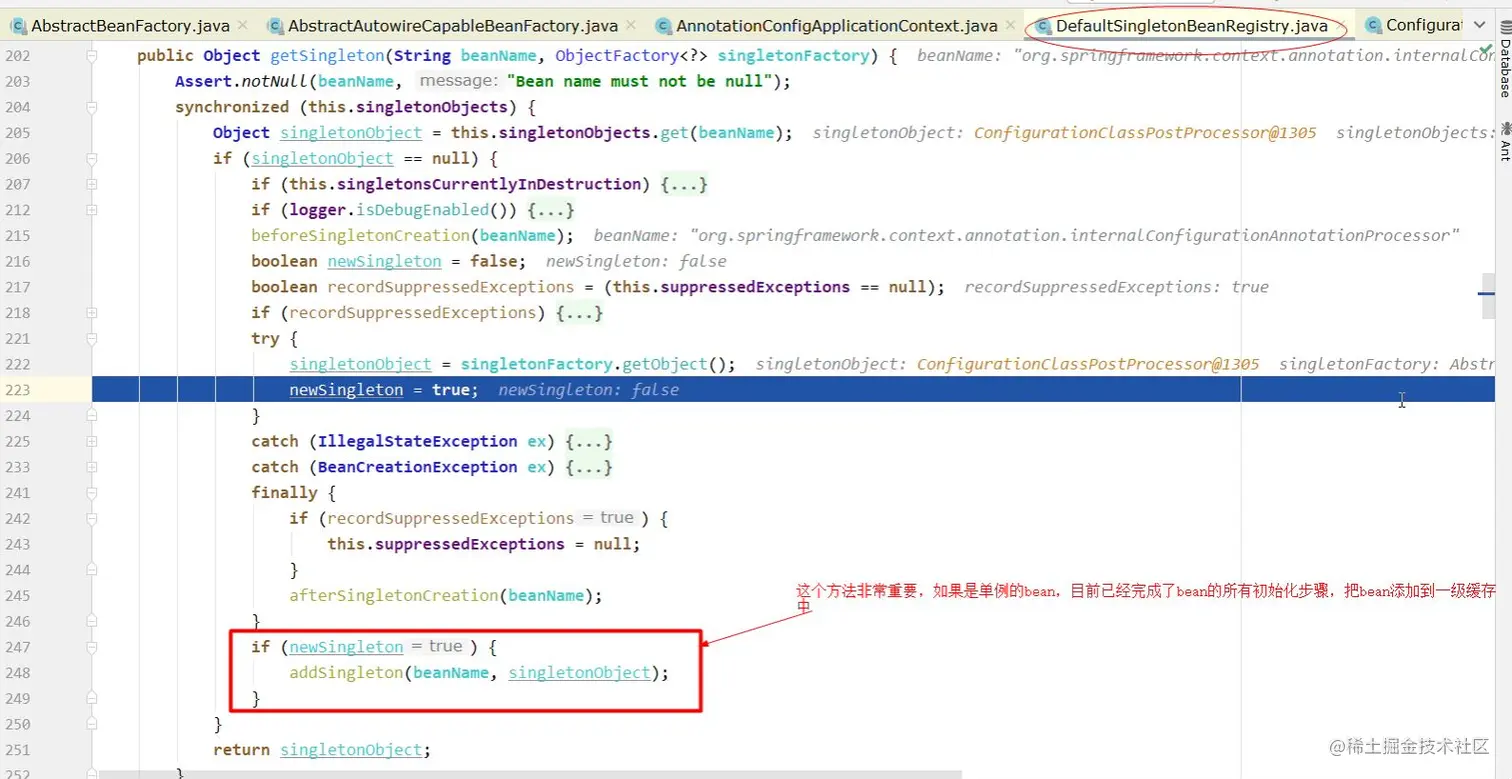The image size is (1512, 779).
Task: Click the fold end marker at line 250
Action: (x=92, y=724)
